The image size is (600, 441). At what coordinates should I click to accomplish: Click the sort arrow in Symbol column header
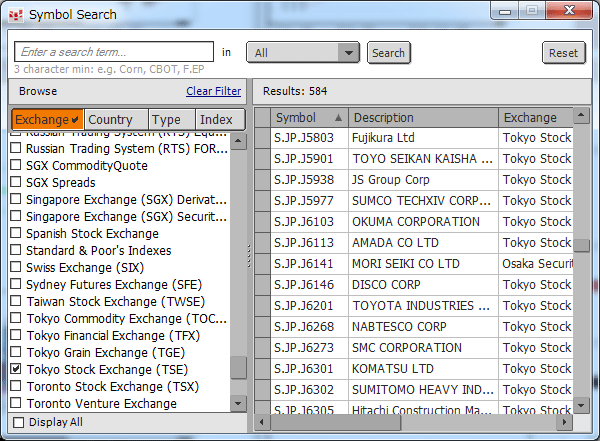[338, 118]
